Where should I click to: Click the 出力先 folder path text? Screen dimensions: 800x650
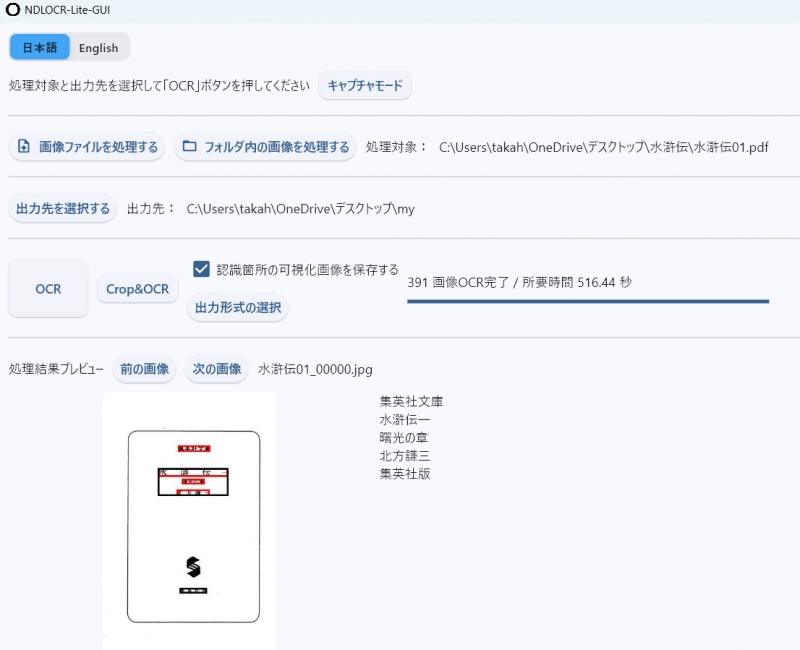click(300, 209)
